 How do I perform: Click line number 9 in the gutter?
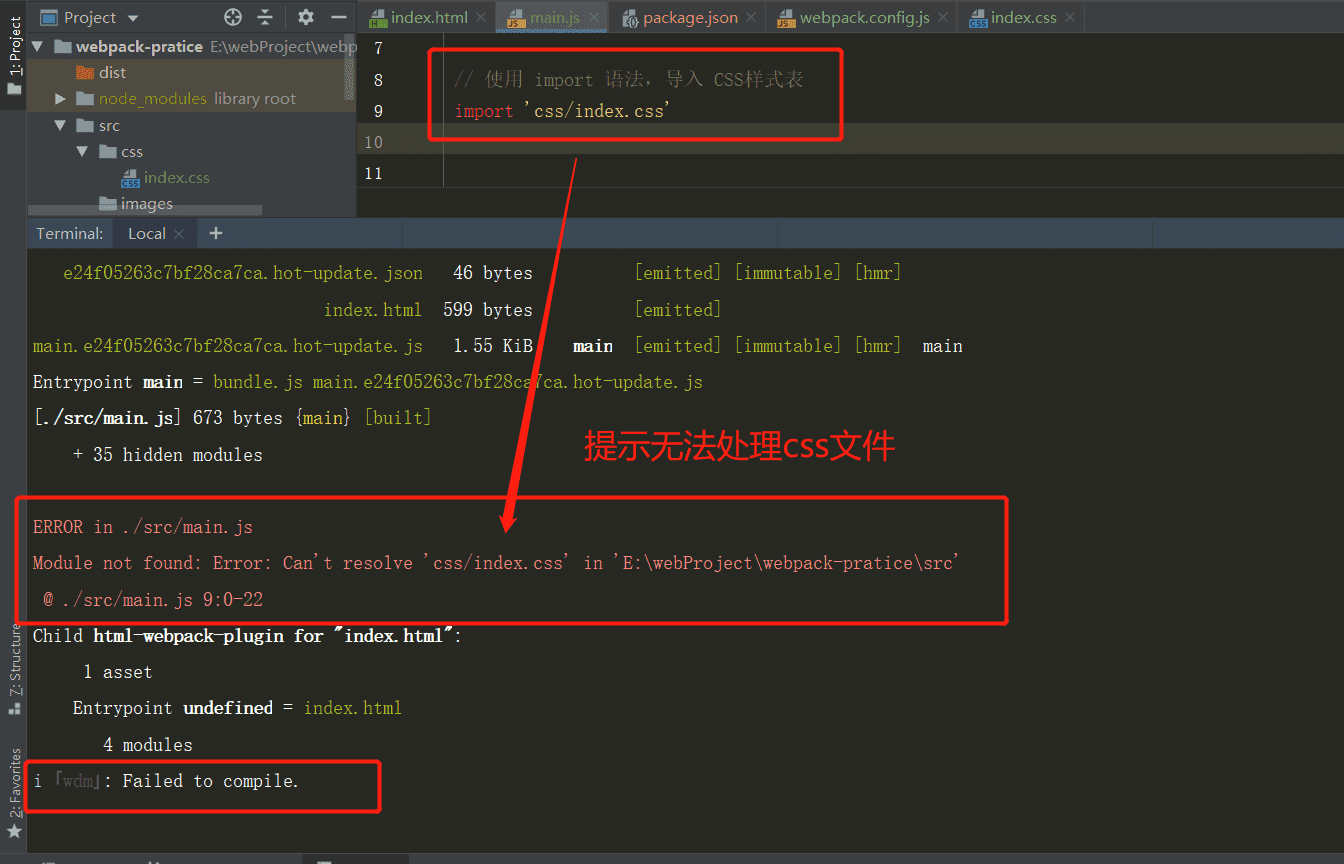[x=377, y=111]
